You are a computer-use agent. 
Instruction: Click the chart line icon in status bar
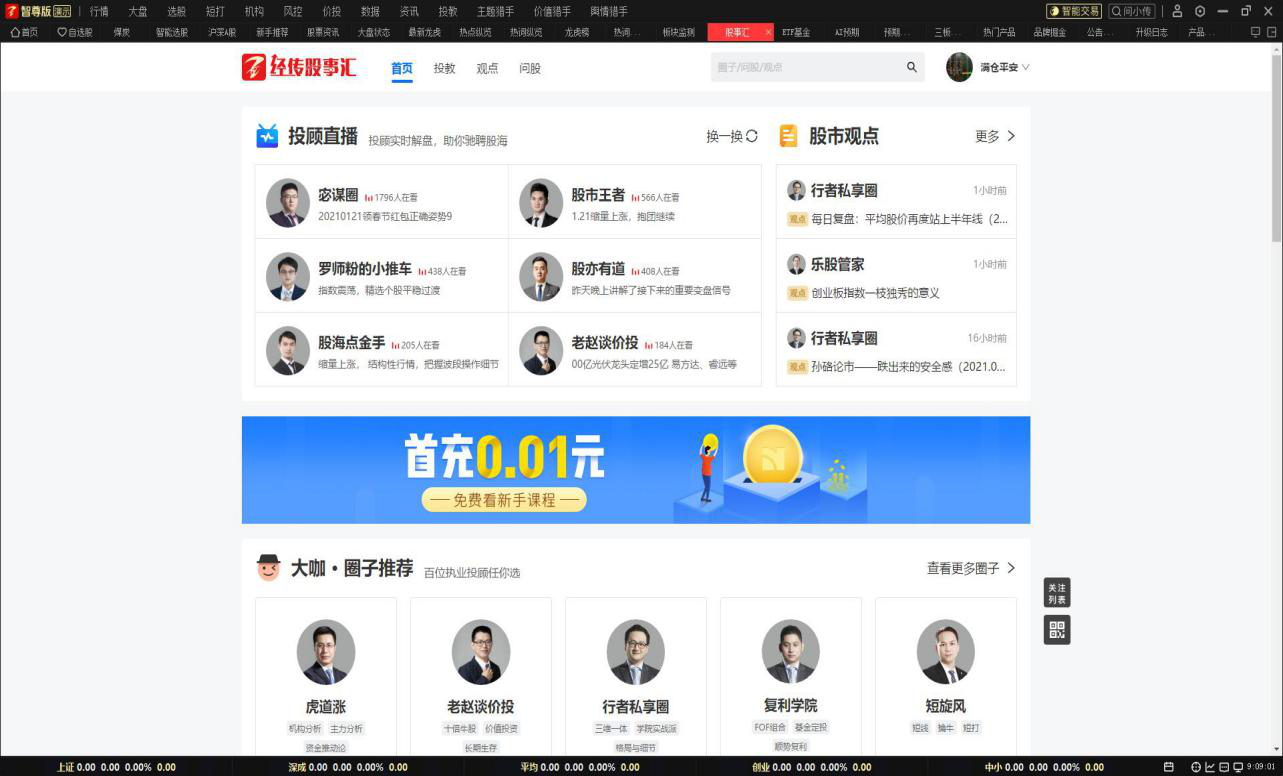pyautogui.click(x=1210, y=767)
